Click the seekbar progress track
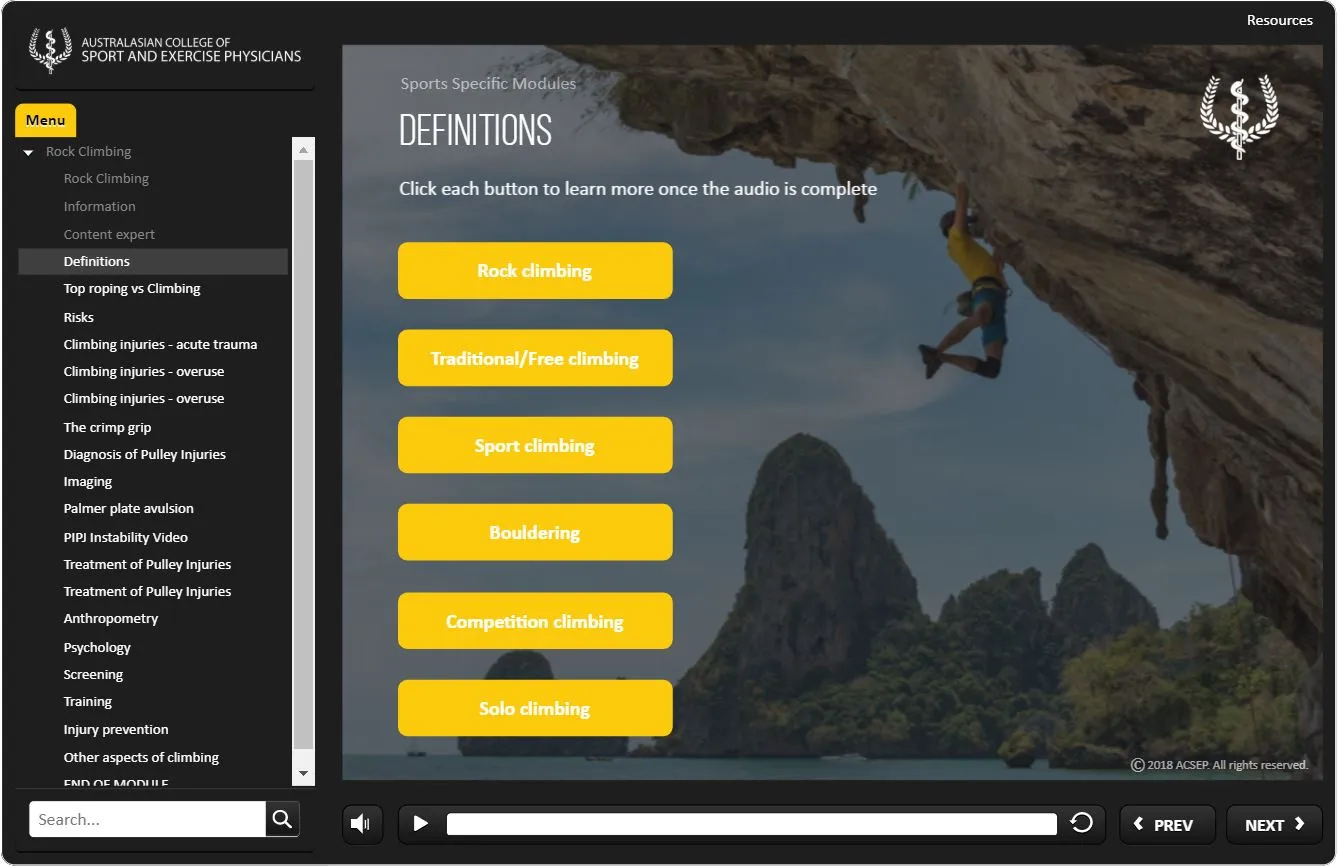Image resolution: width=1338 pixels, height=866 pixels. coord(751,824)
